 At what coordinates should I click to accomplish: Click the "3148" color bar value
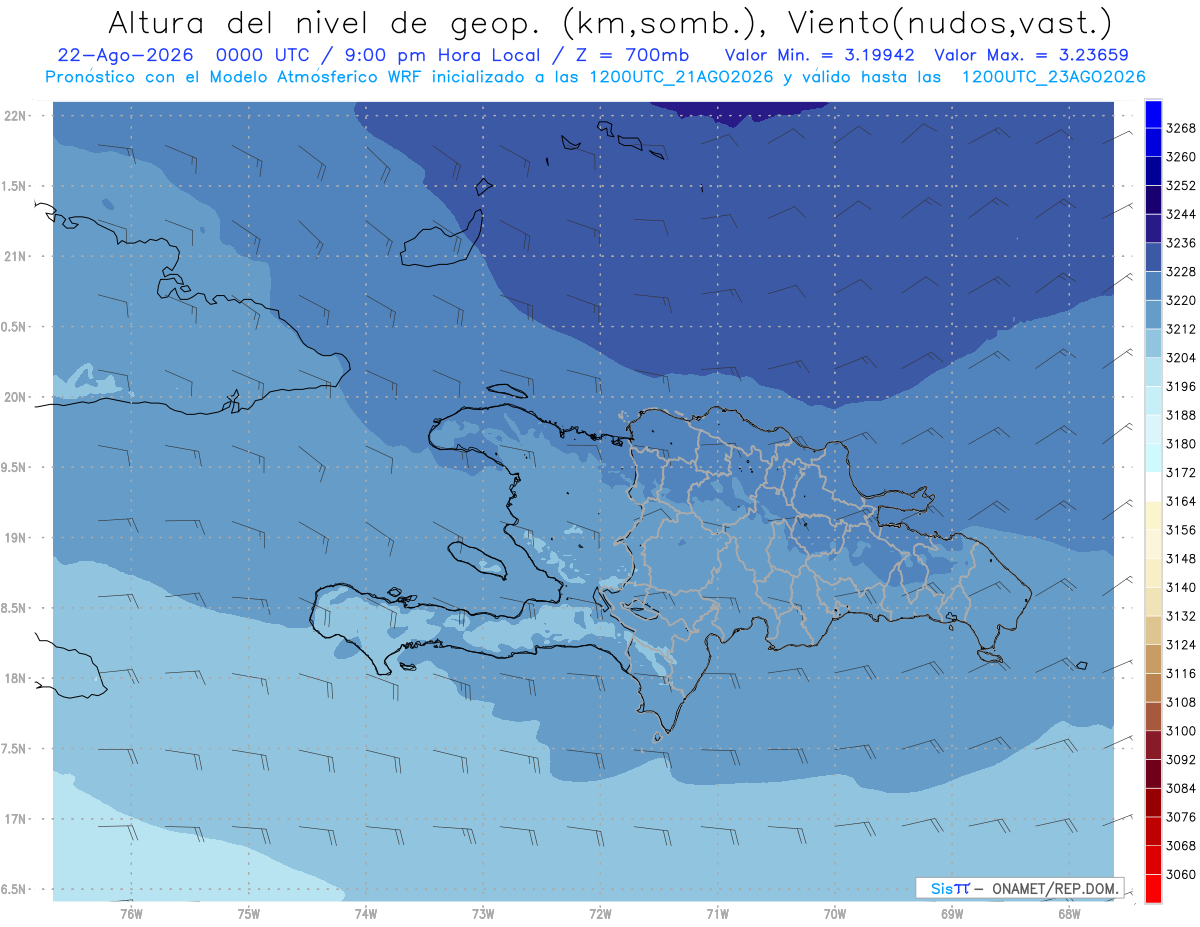point(1182,558)
